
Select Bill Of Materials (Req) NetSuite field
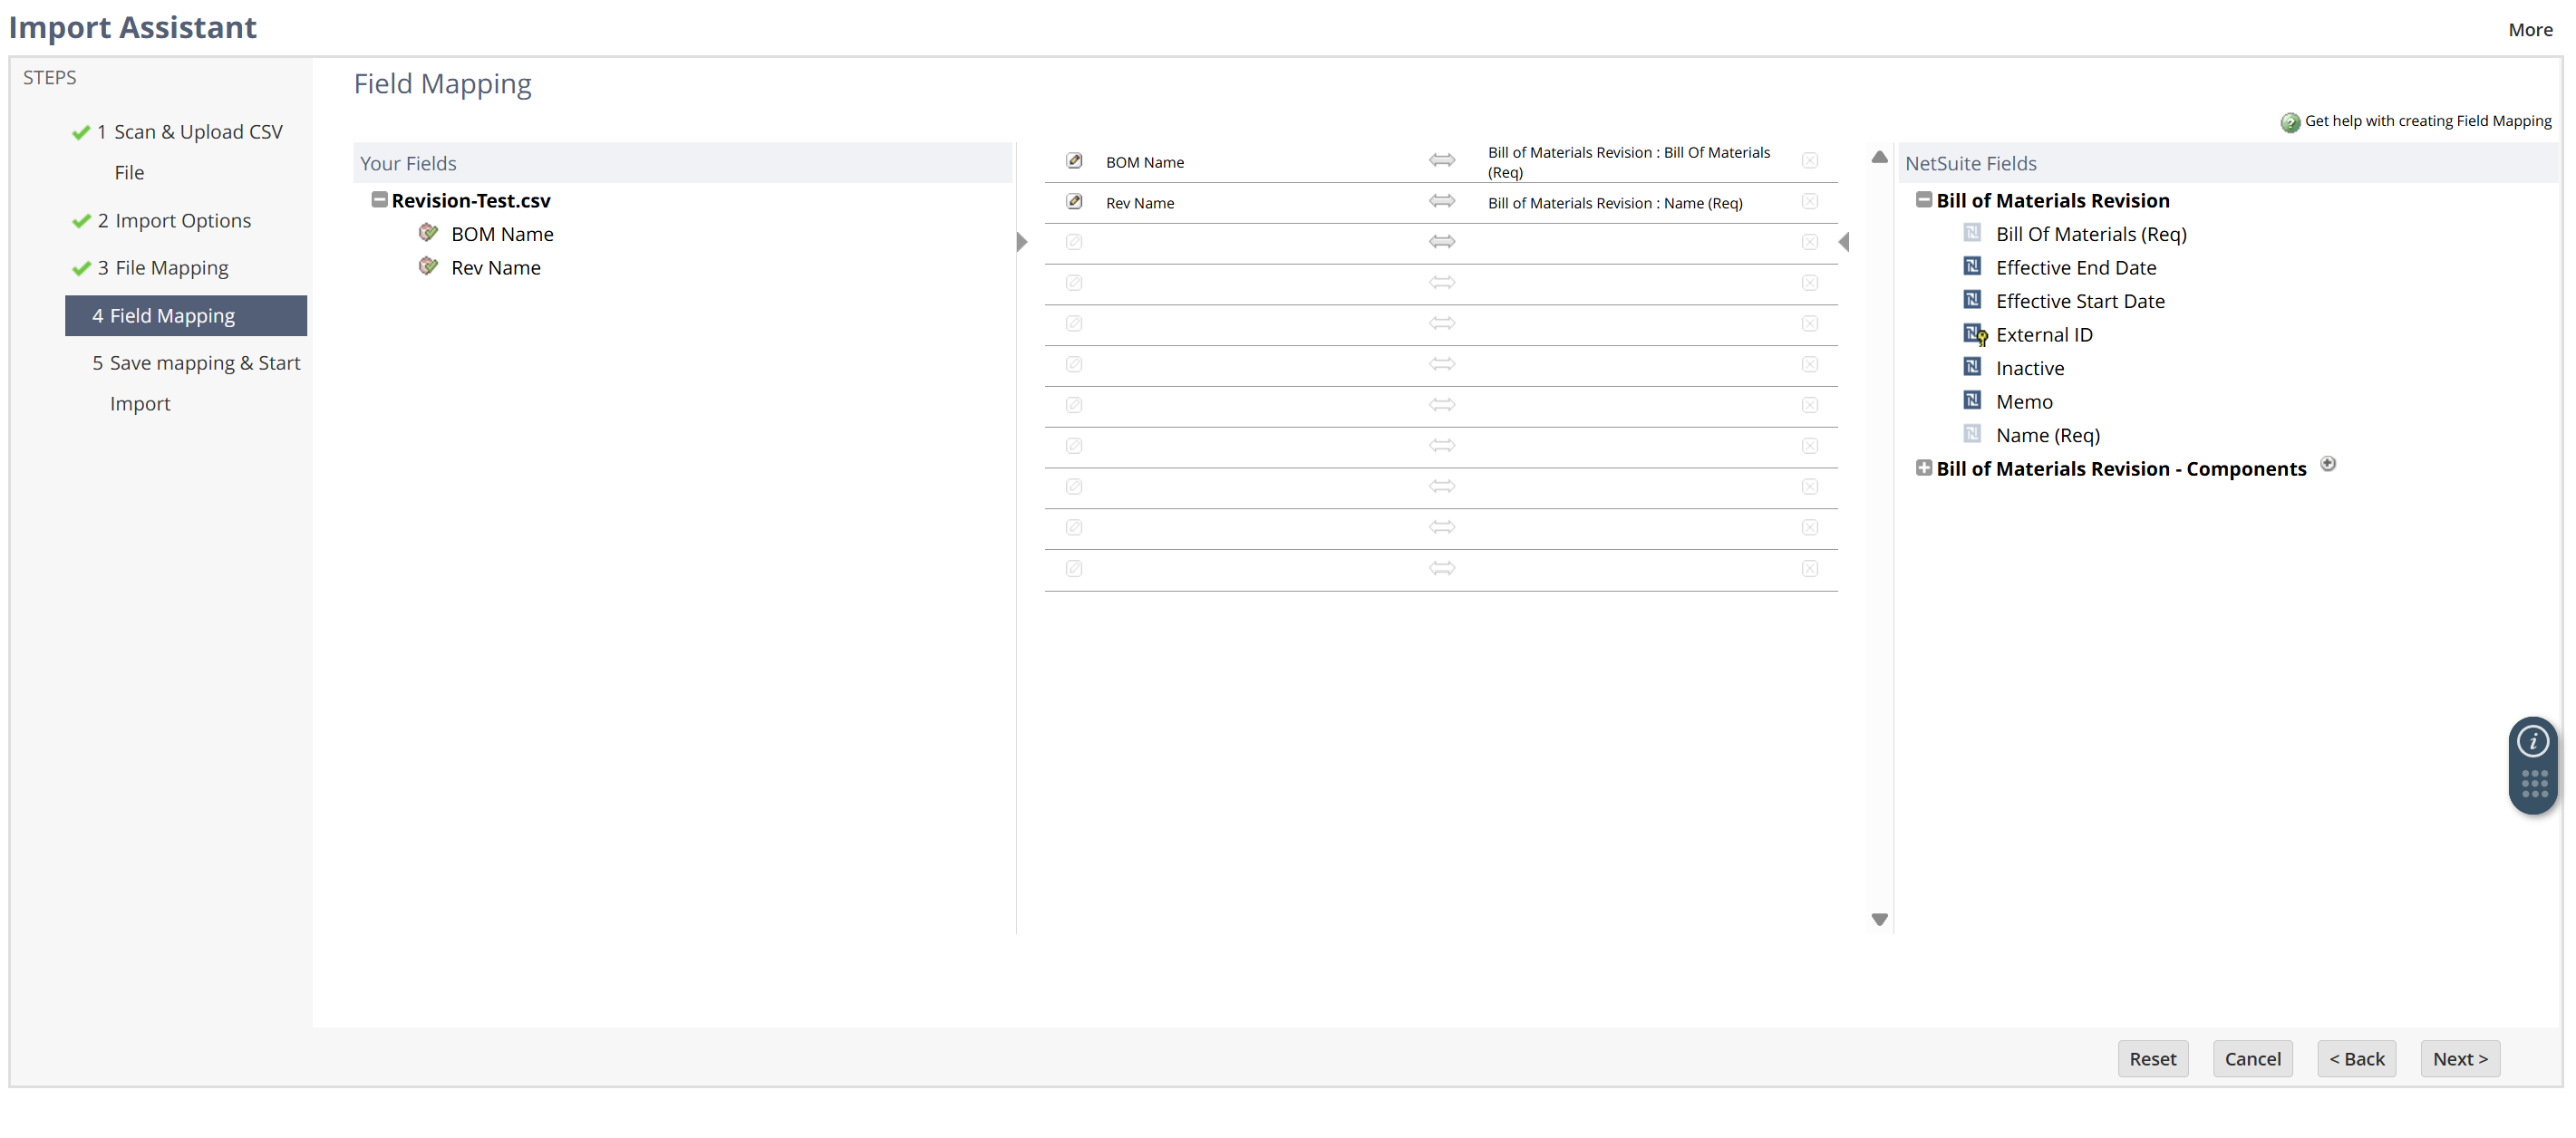tap(2091, 234)
